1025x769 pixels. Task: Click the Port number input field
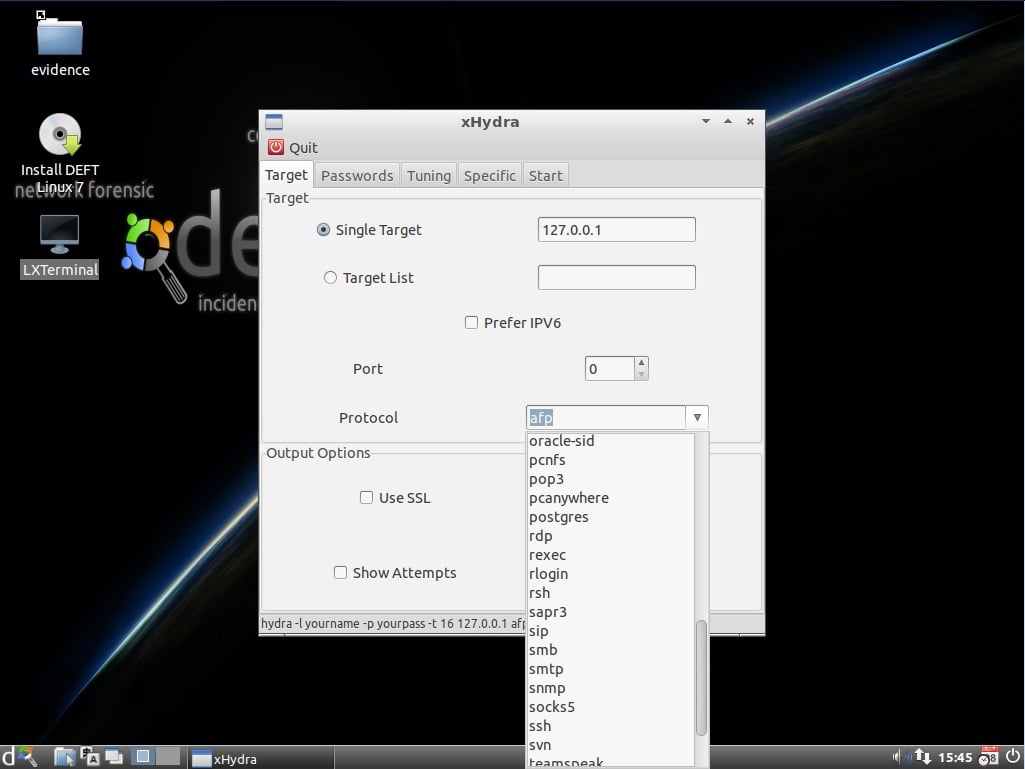click(x=609, y=368)
